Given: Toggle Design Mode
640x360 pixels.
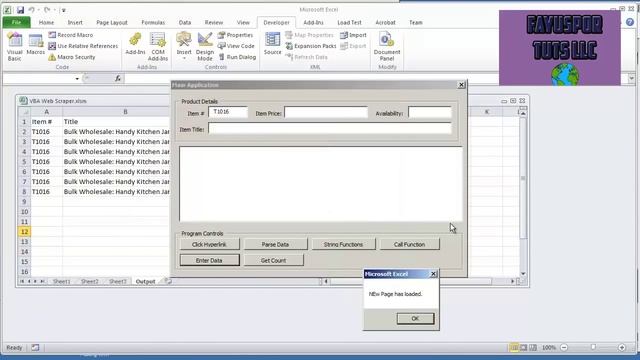Looking at the screenshot, I should click(205, 47).
